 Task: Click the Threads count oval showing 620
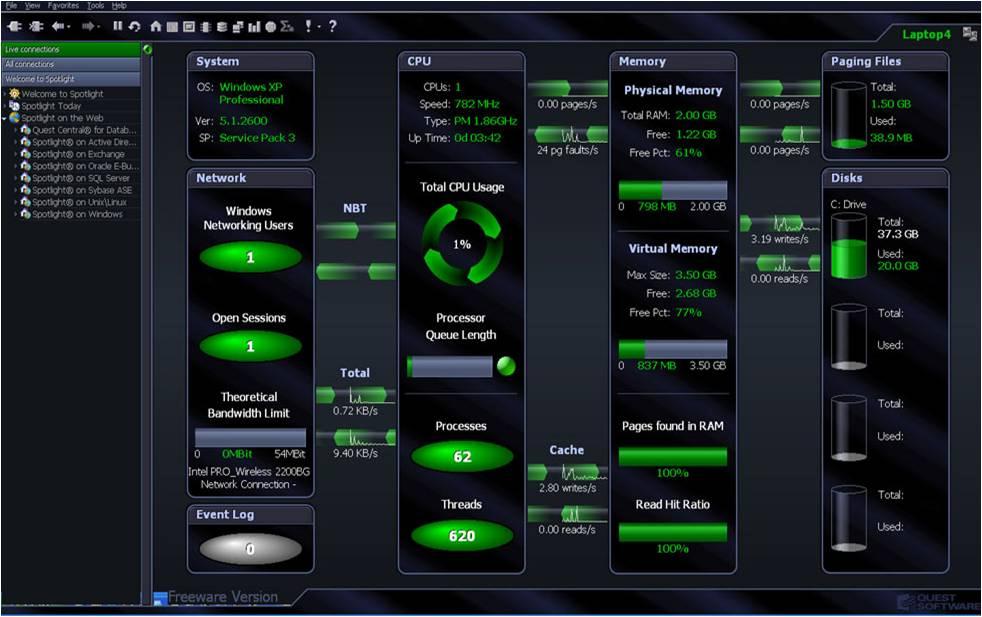pyautogui.click(x=462, y=536)
